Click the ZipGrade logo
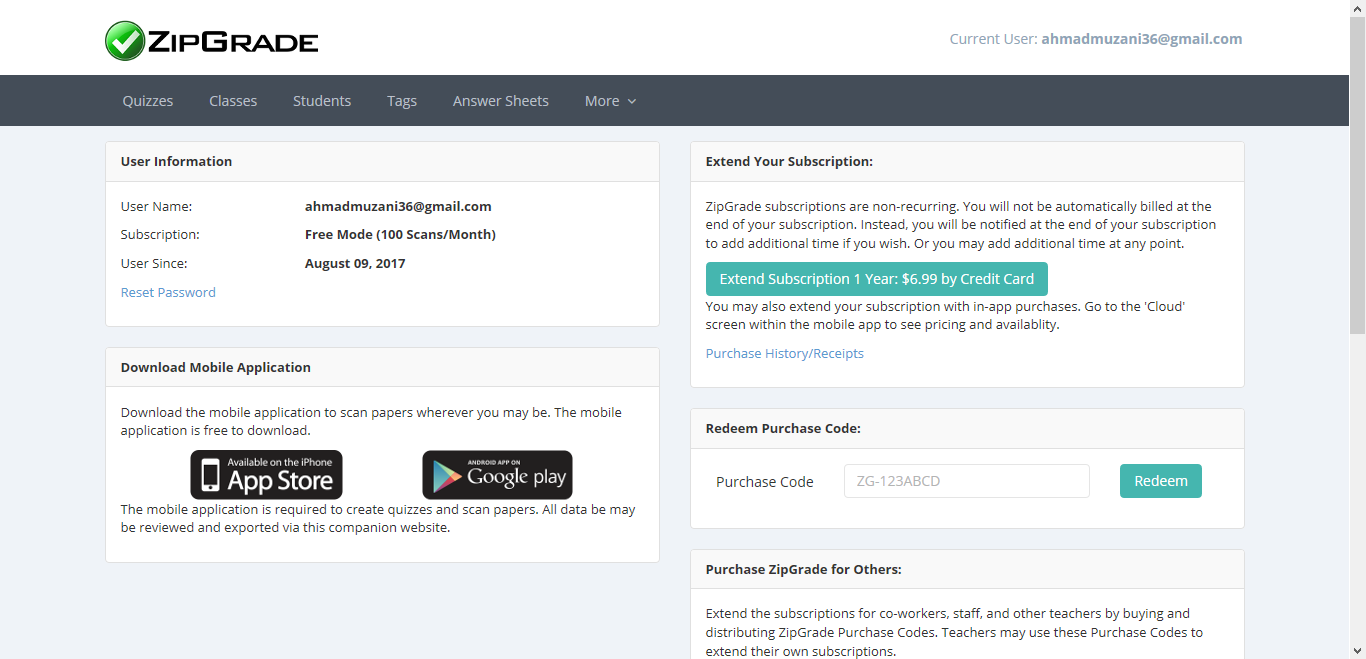The width and height of the screenshot is (1366, 659). coord(212,41)
